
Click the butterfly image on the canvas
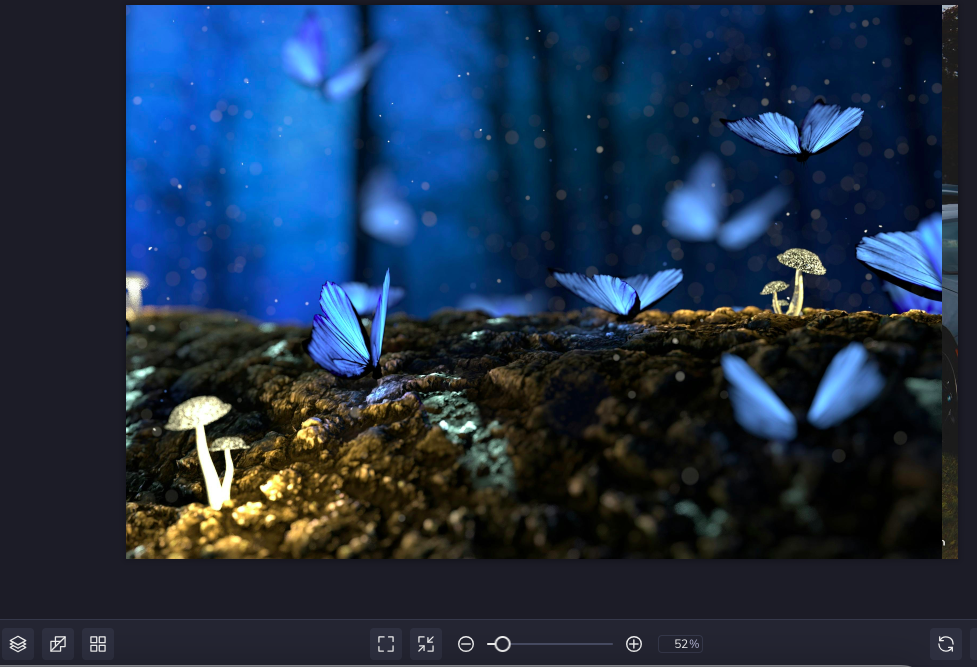click(534, 282)
